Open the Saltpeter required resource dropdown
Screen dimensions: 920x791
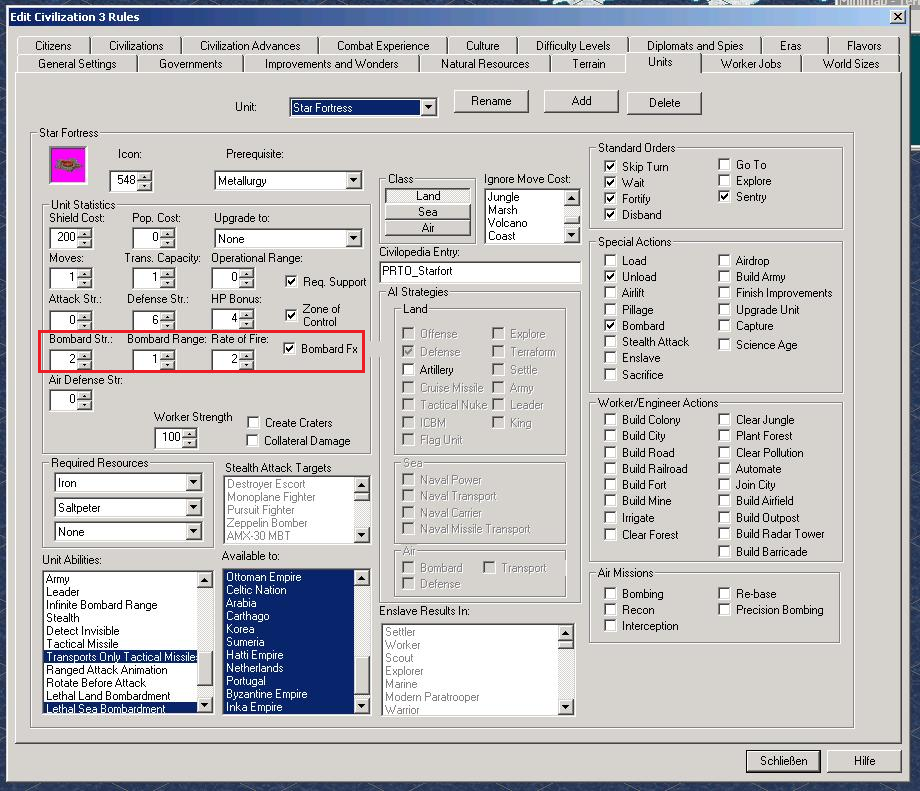click(x=194, y=507)
